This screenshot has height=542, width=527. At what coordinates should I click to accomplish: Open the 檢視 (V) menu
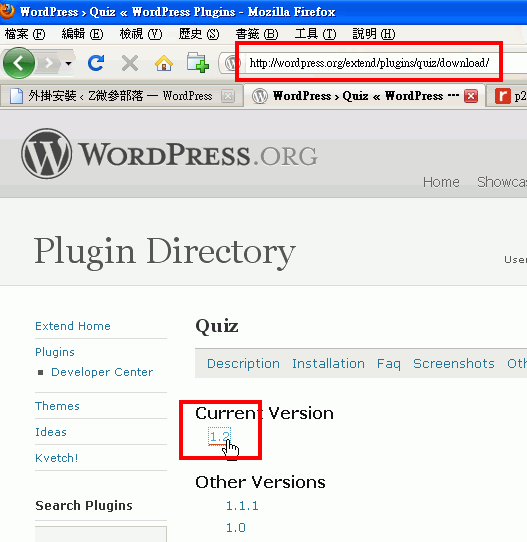141,34
